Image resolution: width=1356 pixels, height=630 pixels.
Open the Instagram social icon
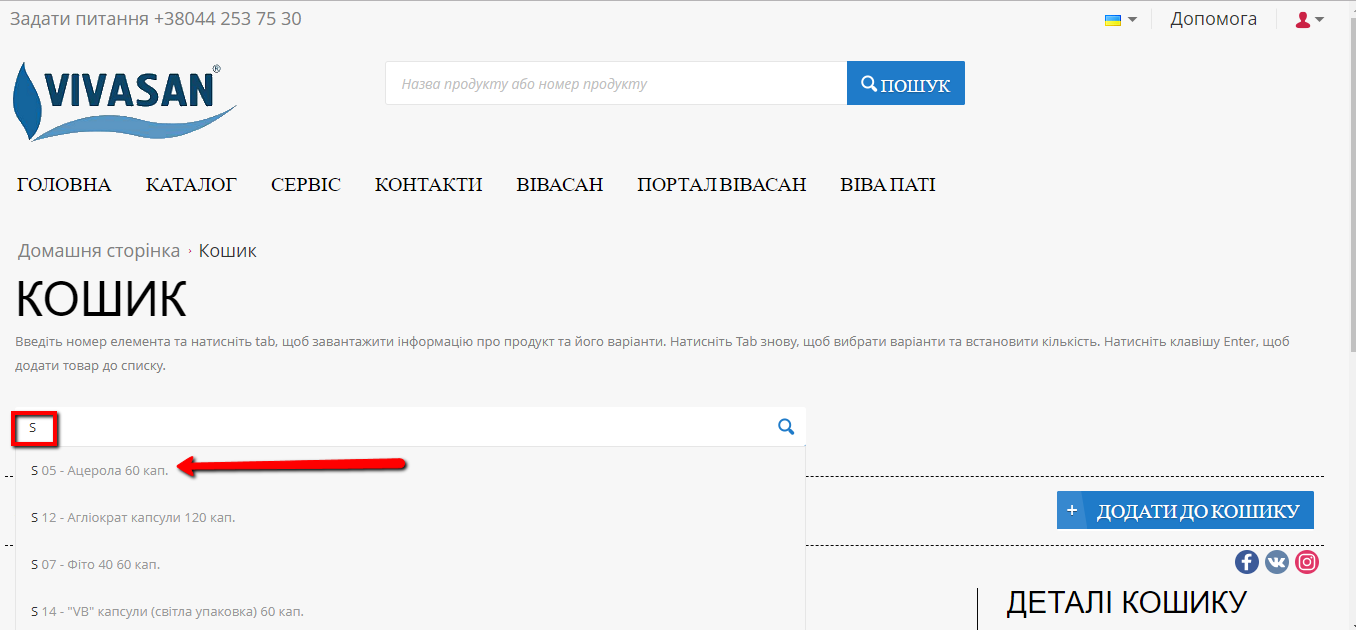pos(1307,562)
